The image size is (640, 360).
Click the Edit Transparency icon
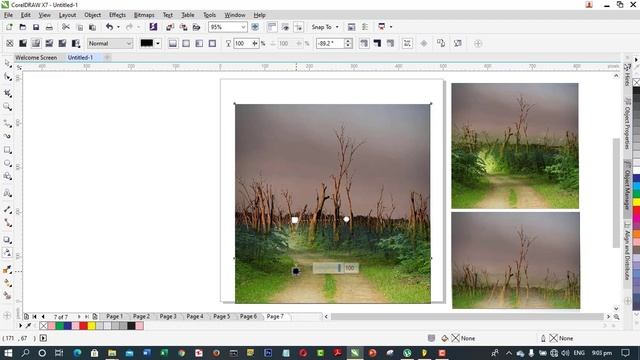coord(458,43)
